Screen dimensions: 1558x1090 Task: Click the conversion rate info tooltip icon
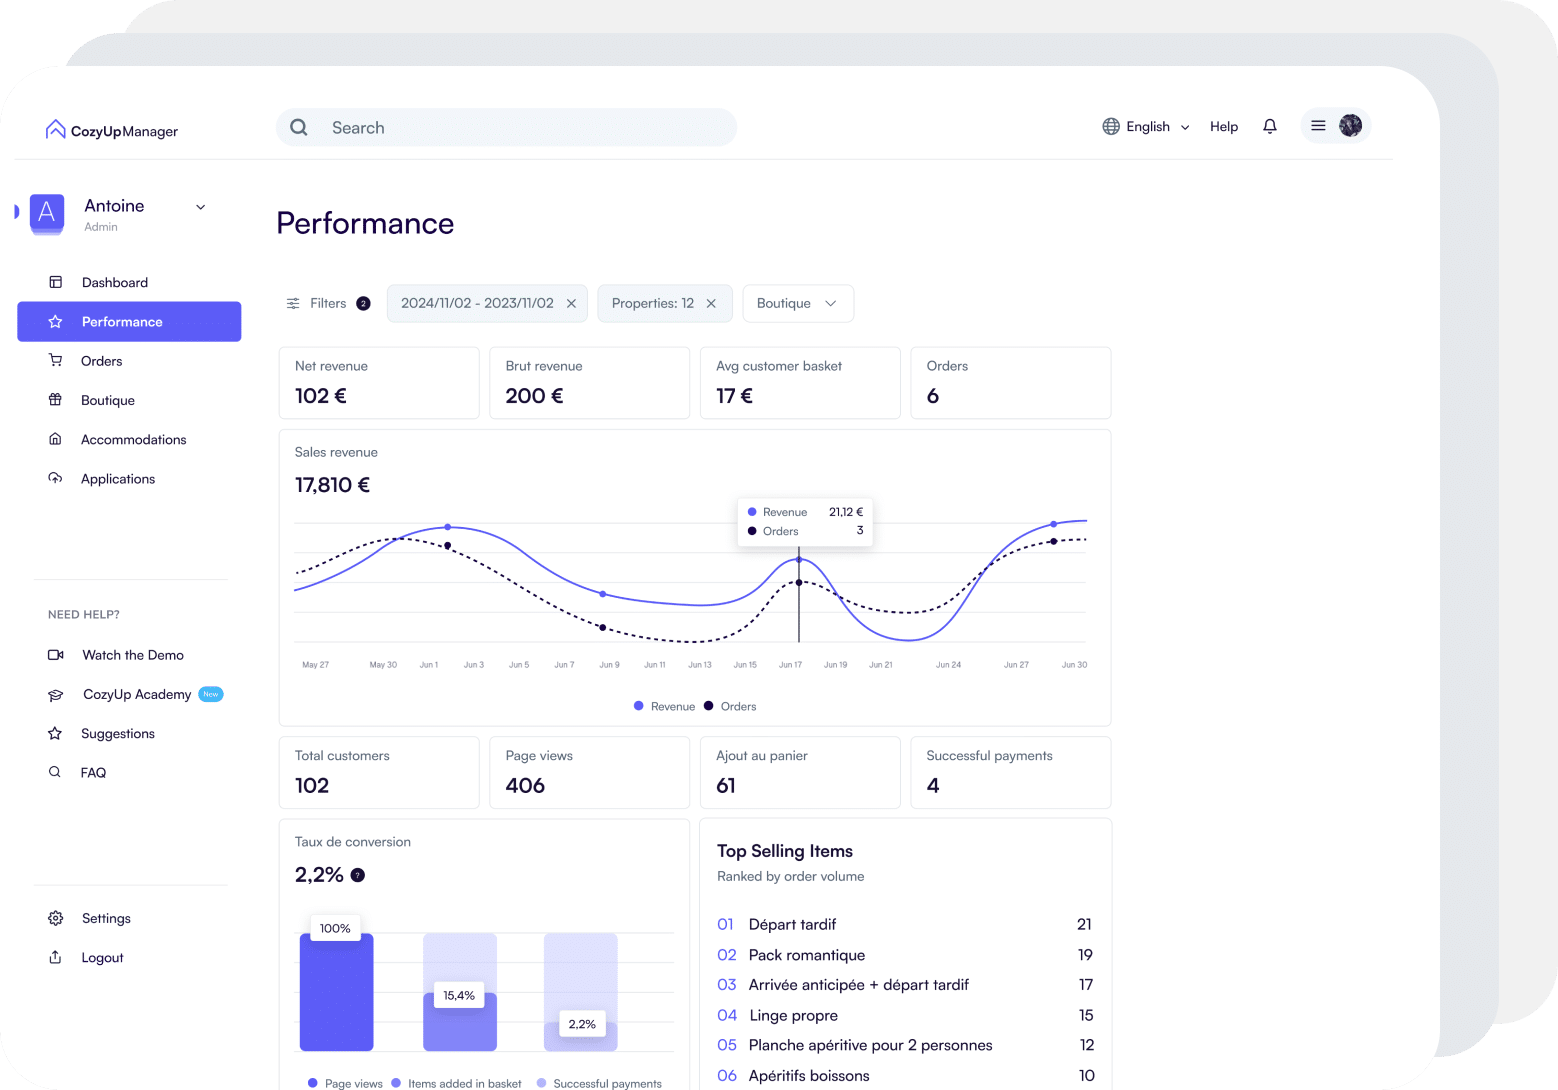358,875
